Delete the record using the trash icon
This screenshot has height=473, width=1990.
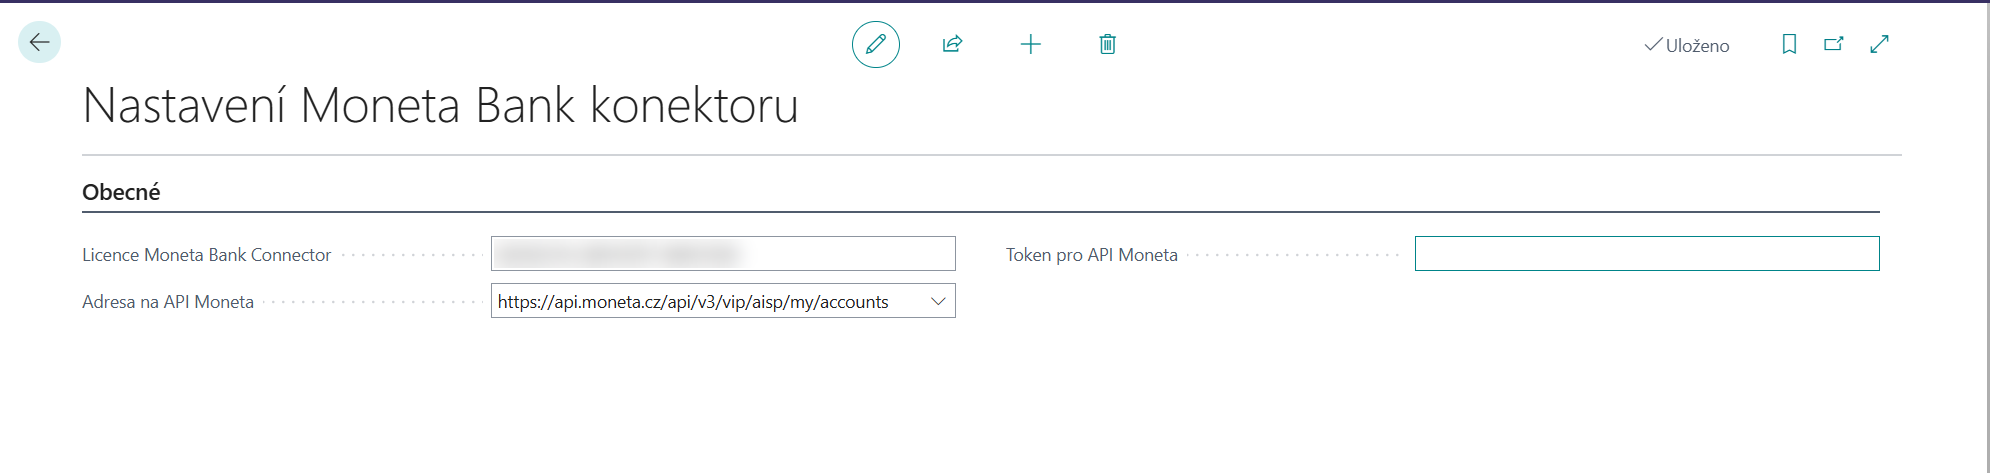click(1108, 44)
